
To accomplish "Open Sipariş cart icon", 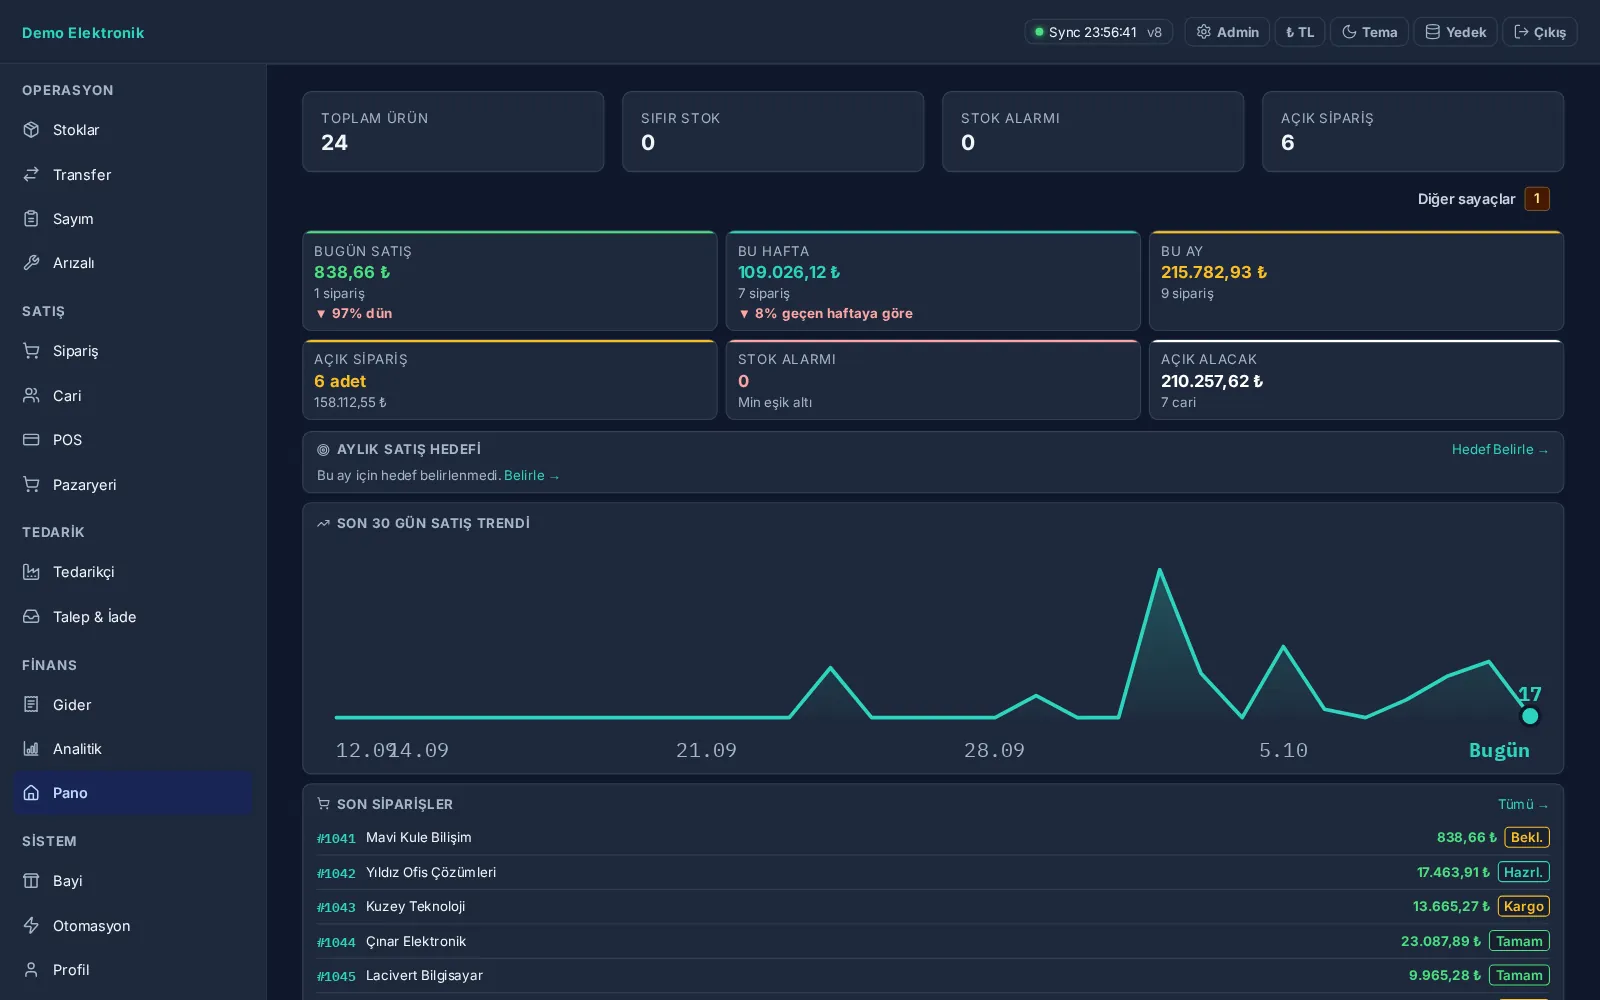I will (31, 351).
